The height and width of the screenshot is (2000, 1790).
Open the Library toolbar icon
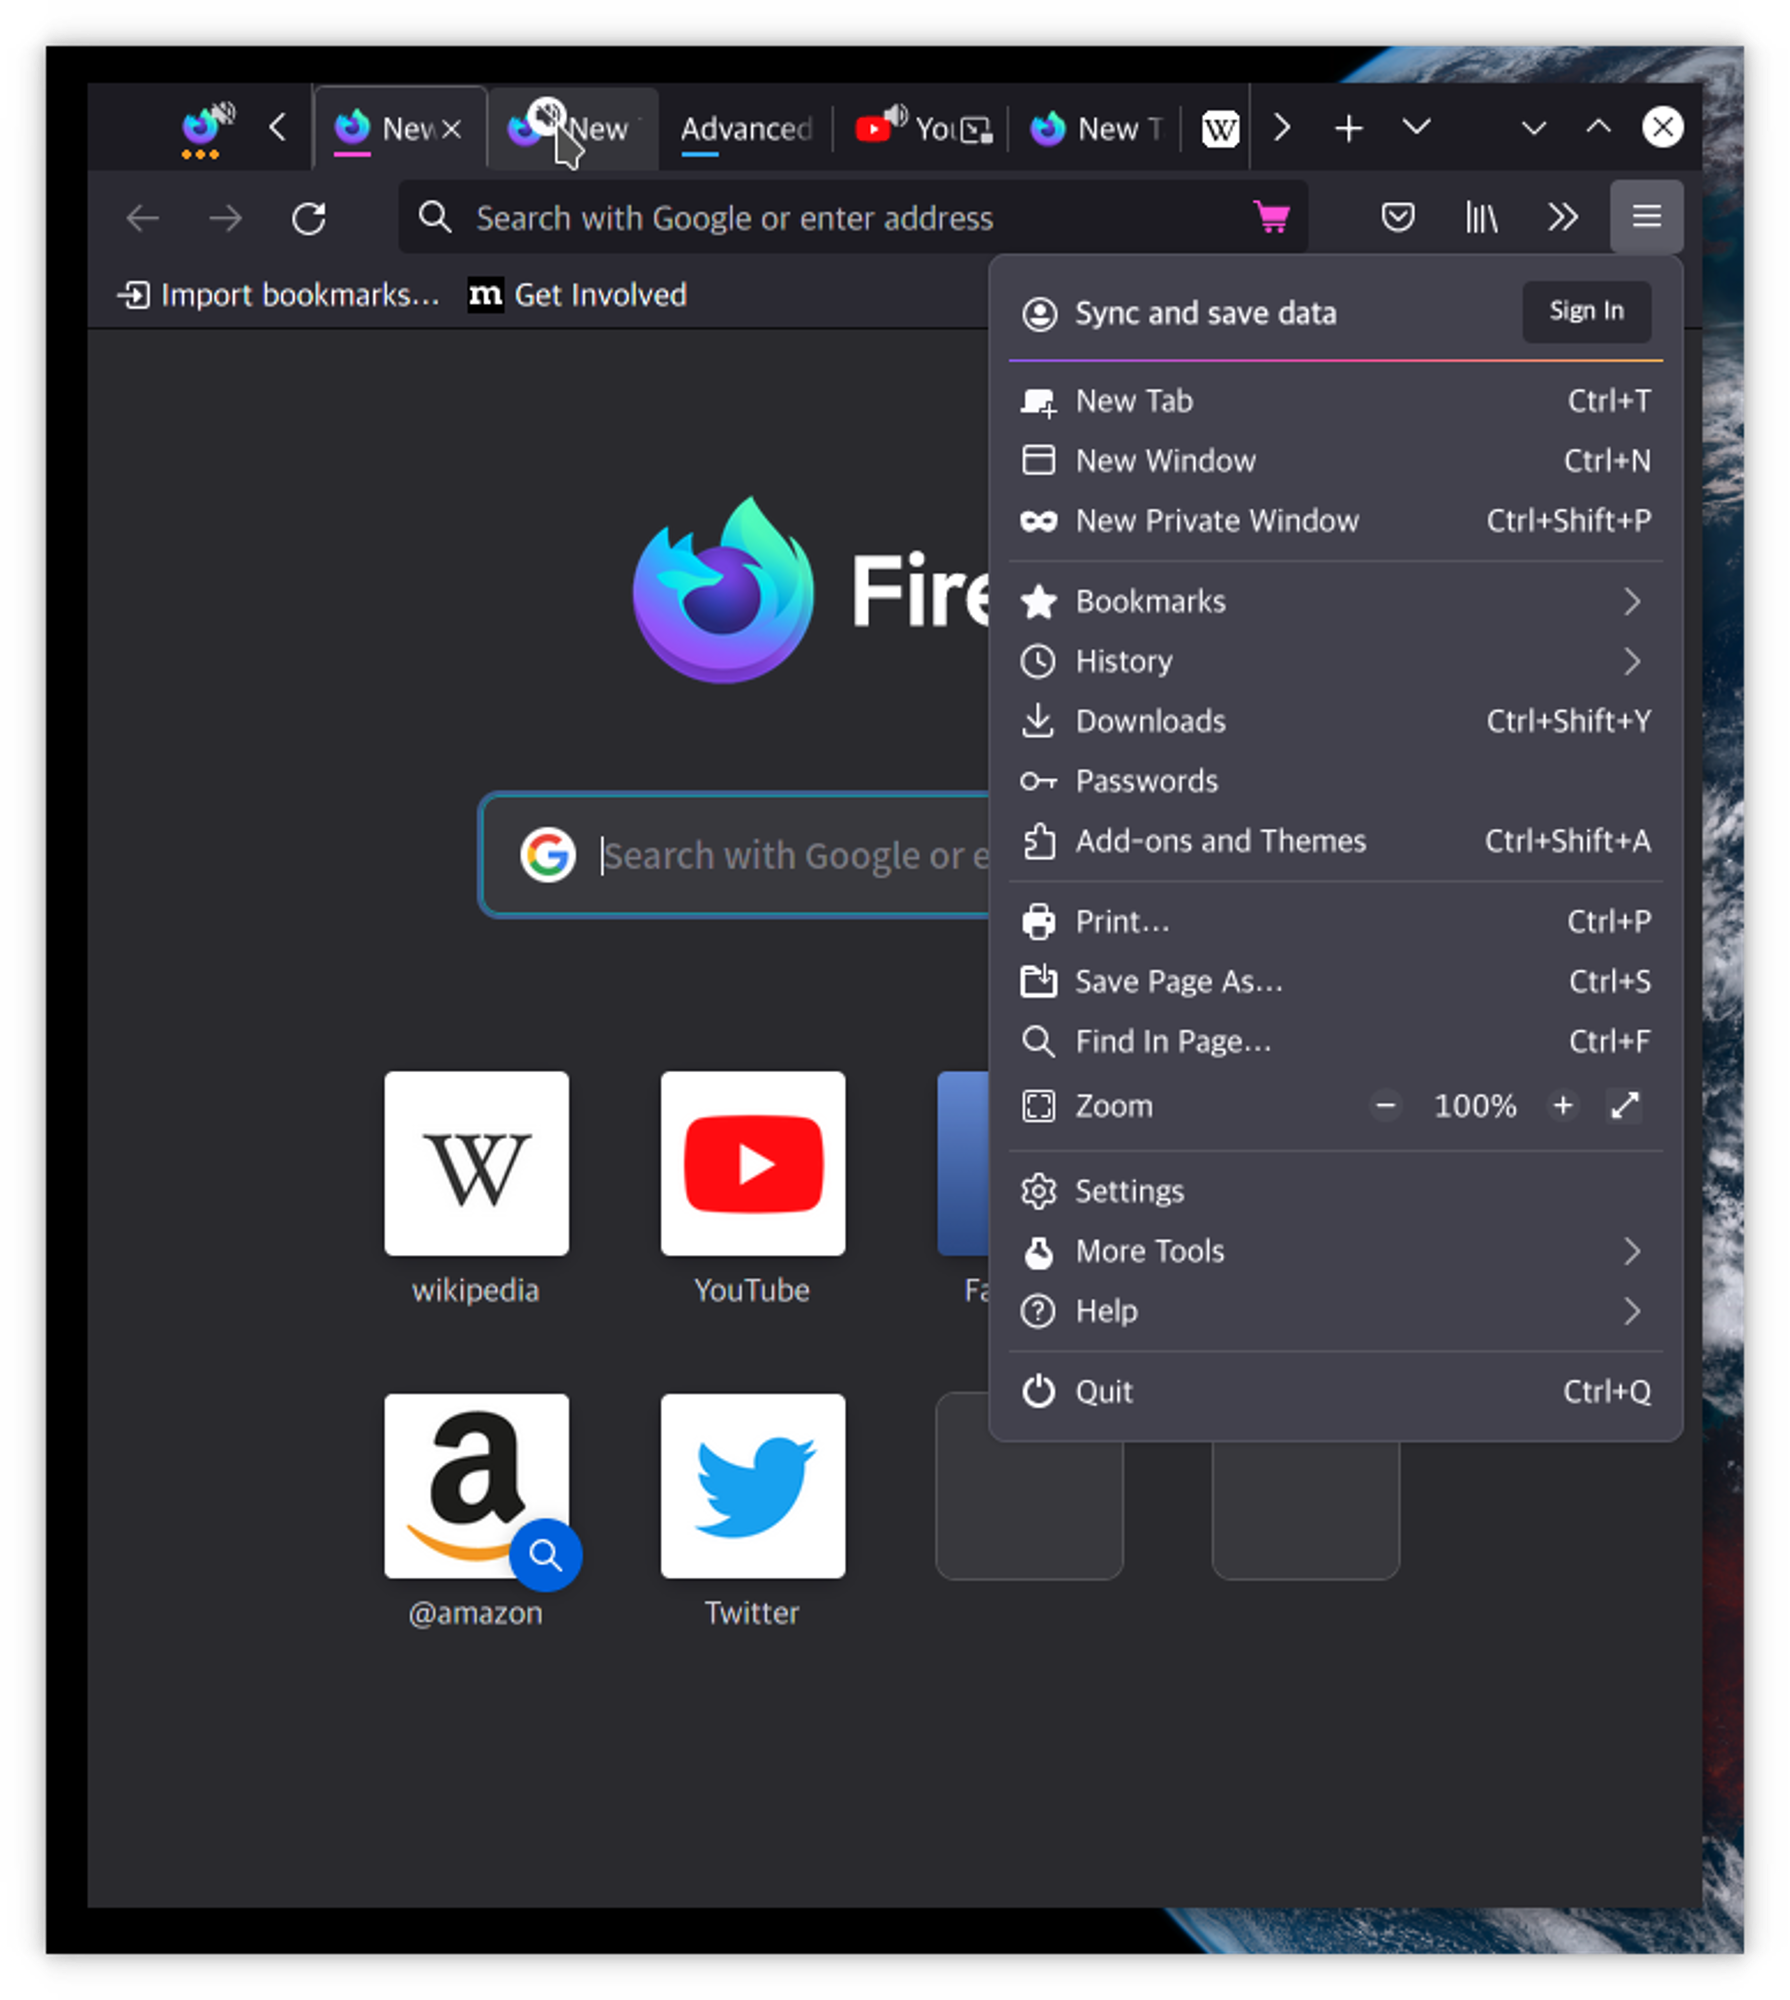[x=1480, y=216]
